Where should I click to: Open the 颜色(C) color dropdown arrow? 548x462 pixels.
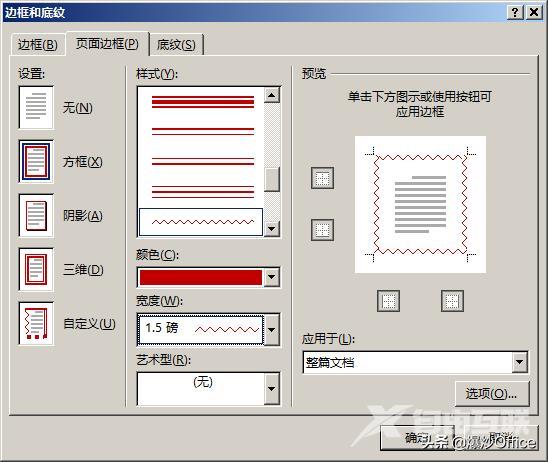(272, 277)
